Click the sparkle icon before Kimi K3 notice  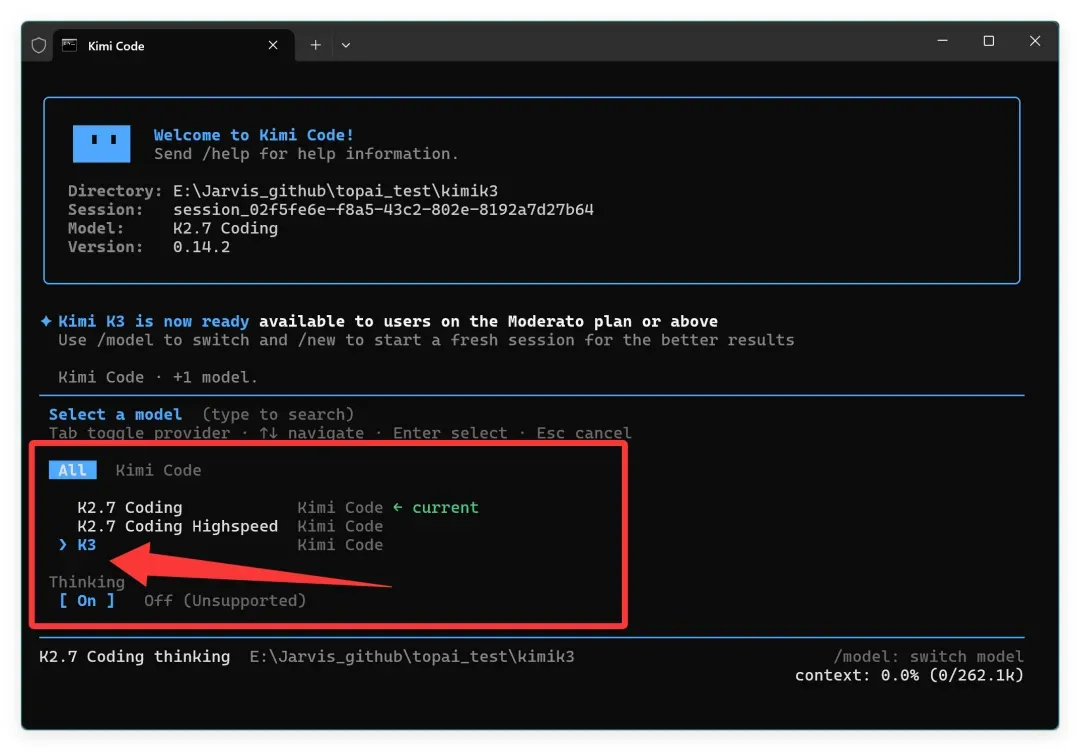[x=46, y=321]
